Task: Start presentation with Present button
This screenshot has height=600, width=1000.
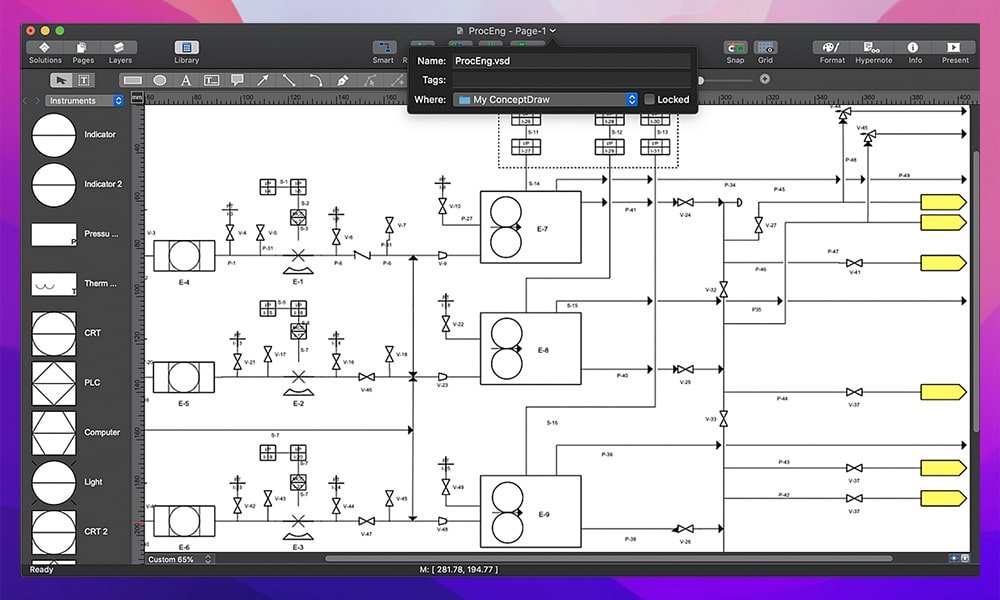Action: click(x=954, y=48)
